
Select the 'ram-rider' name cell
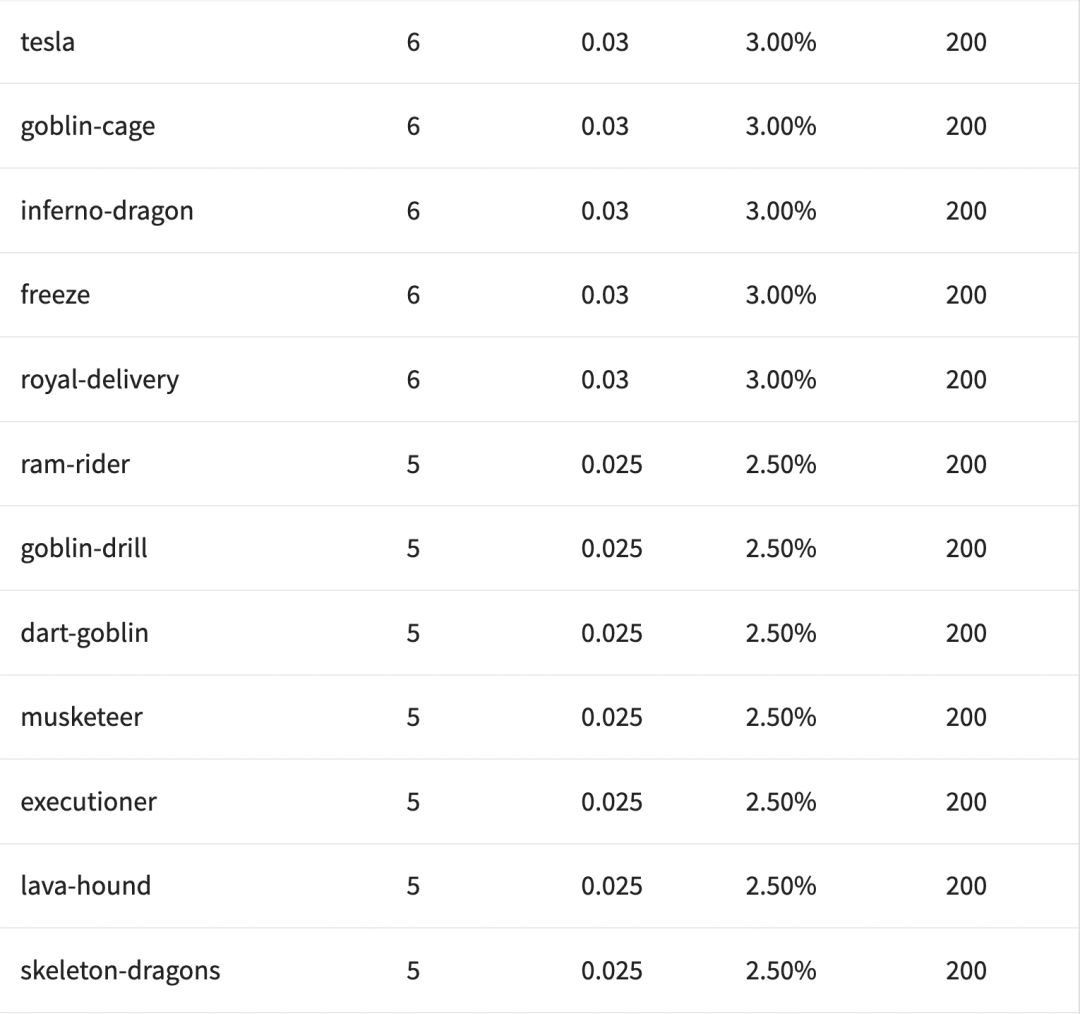click(74, 464)
